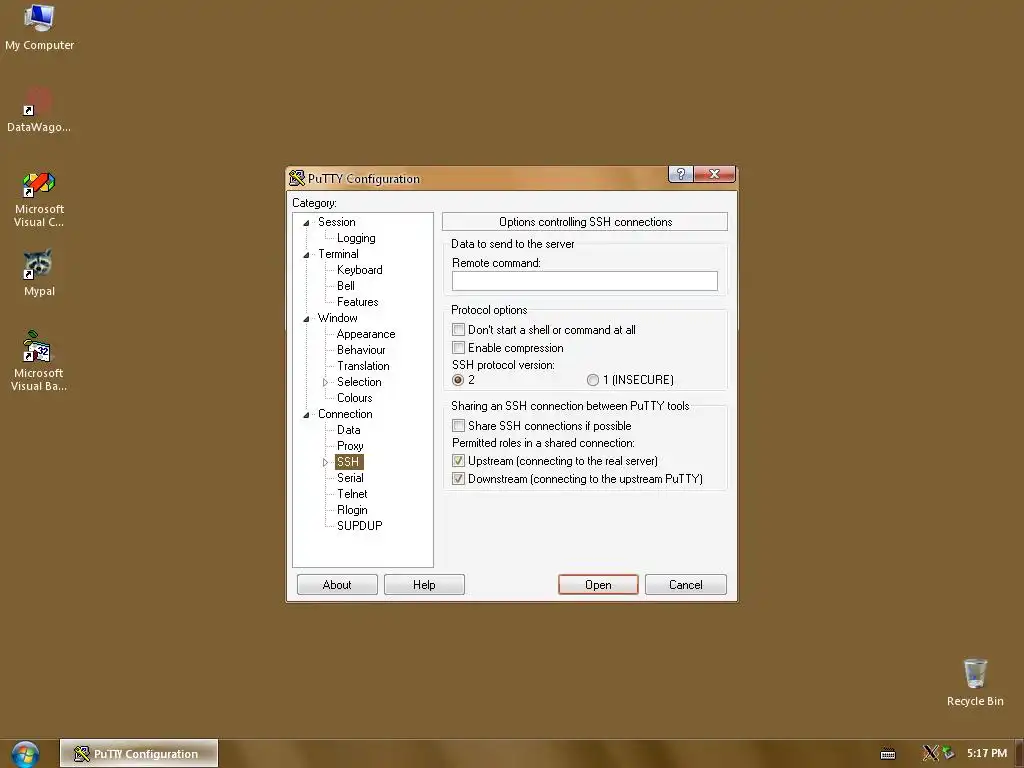Open the Colours settings category
The height and width of the screenshot is (768, 1024).
(354, 398)
